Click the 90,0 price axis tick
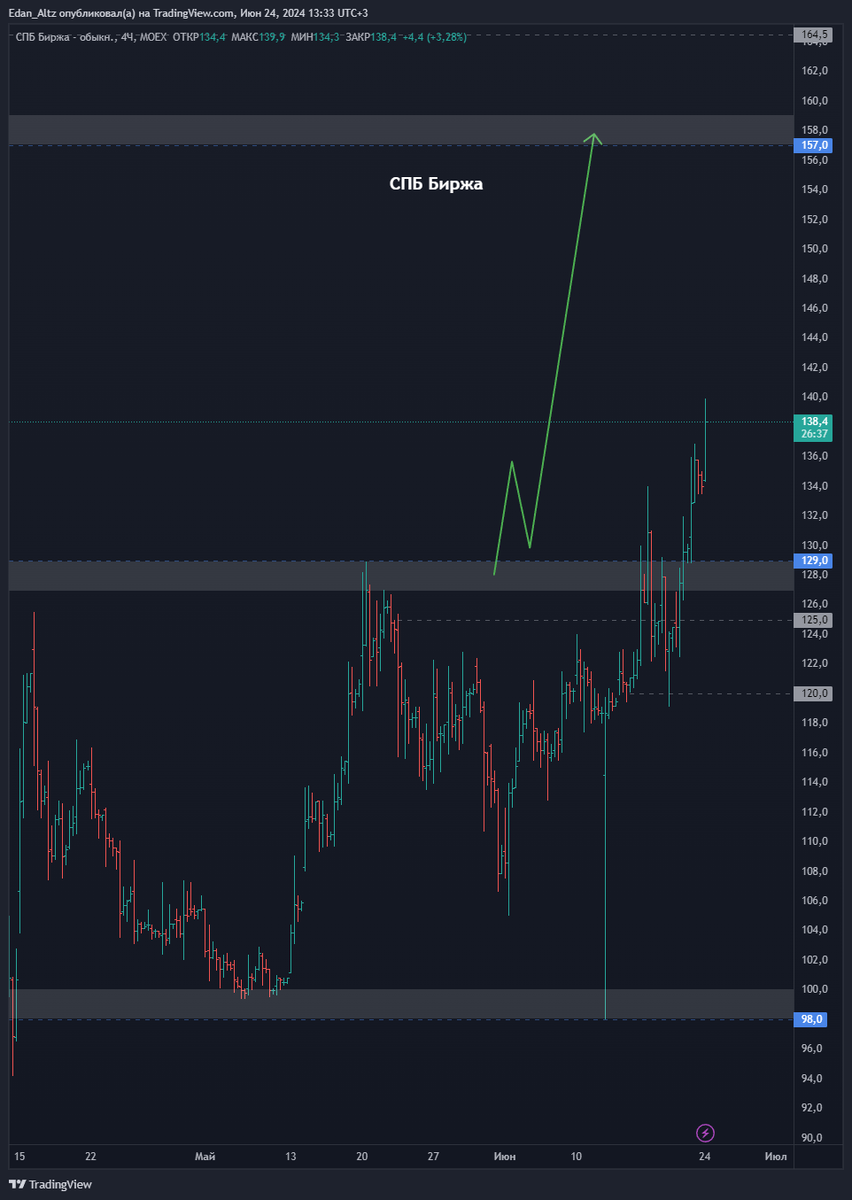The image size is (852, 1200). tap(811, 1137)
